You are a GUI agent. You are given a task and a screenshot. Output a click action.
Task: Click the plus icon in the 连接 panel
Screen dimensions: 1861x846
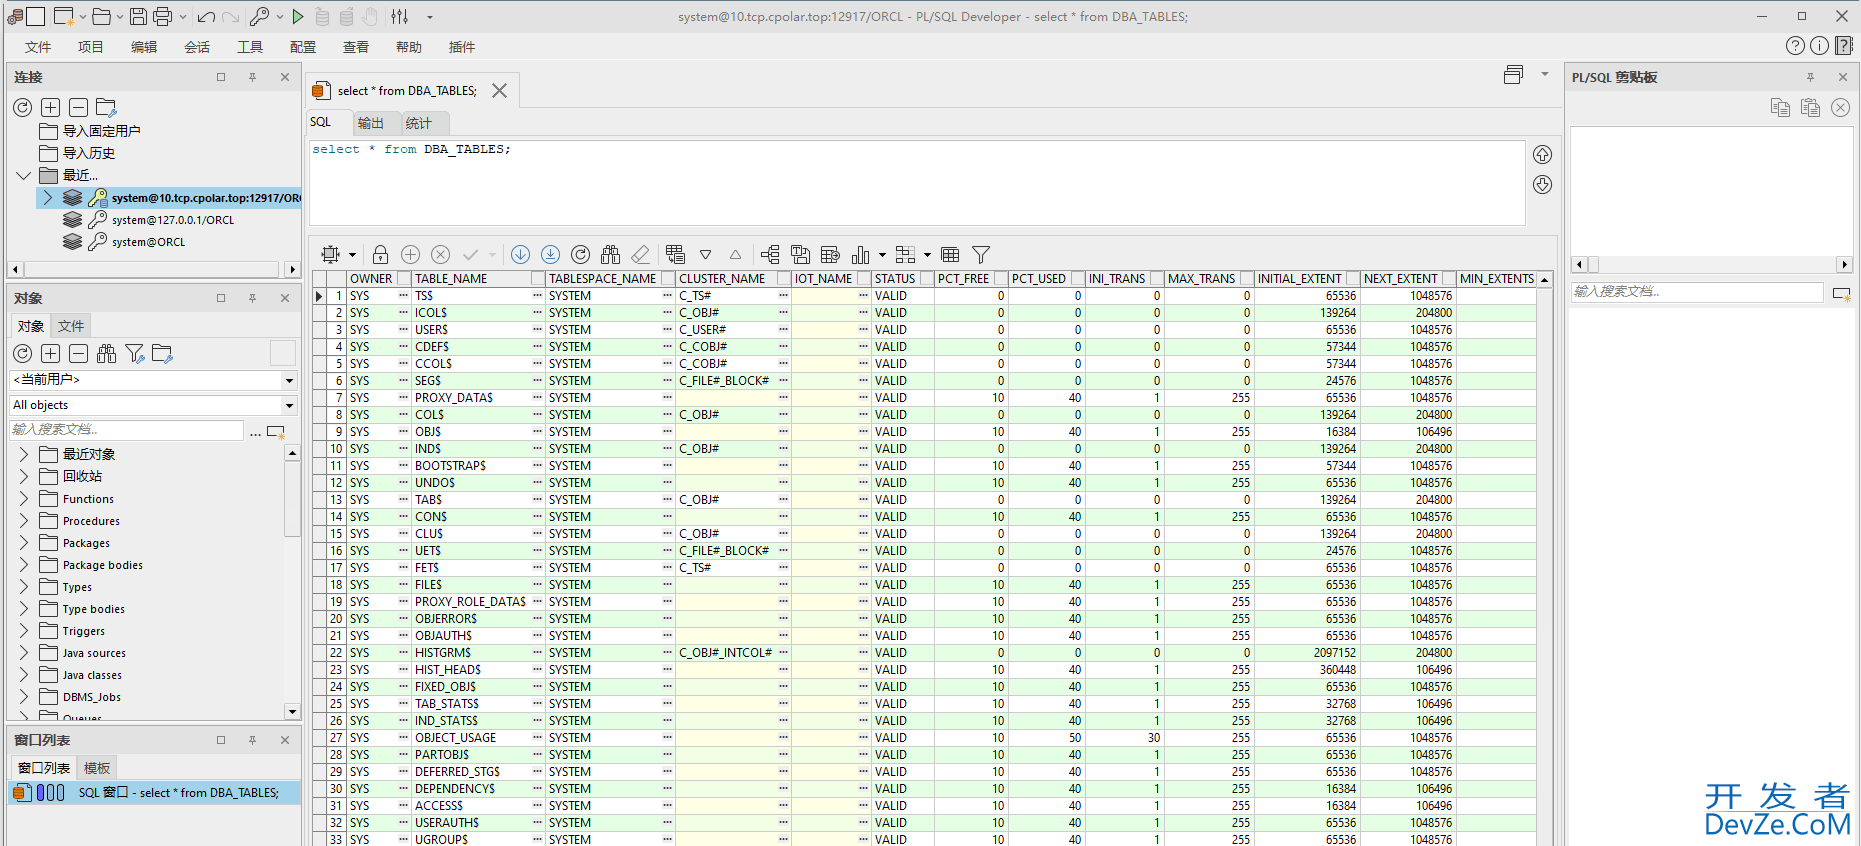tap(51, 107)
